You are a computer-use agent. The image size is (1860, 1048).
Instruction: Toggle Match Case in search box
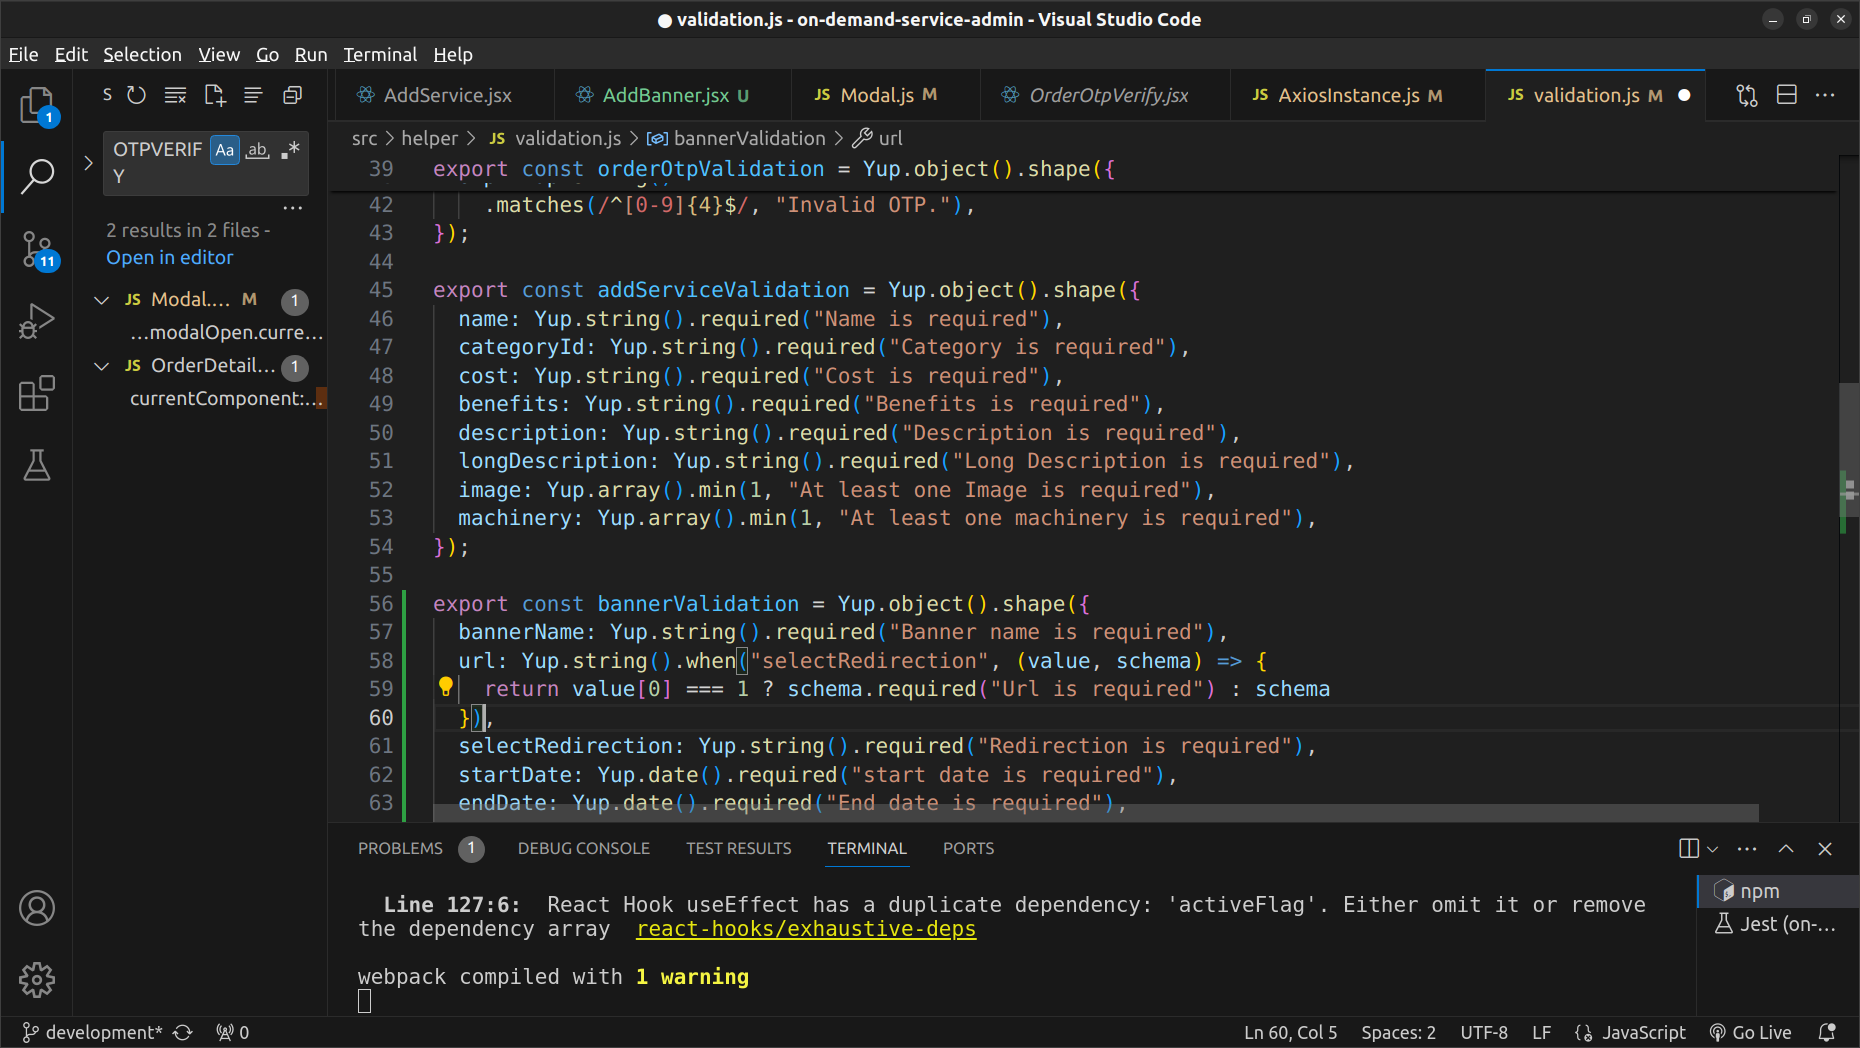tap(225, 150)
